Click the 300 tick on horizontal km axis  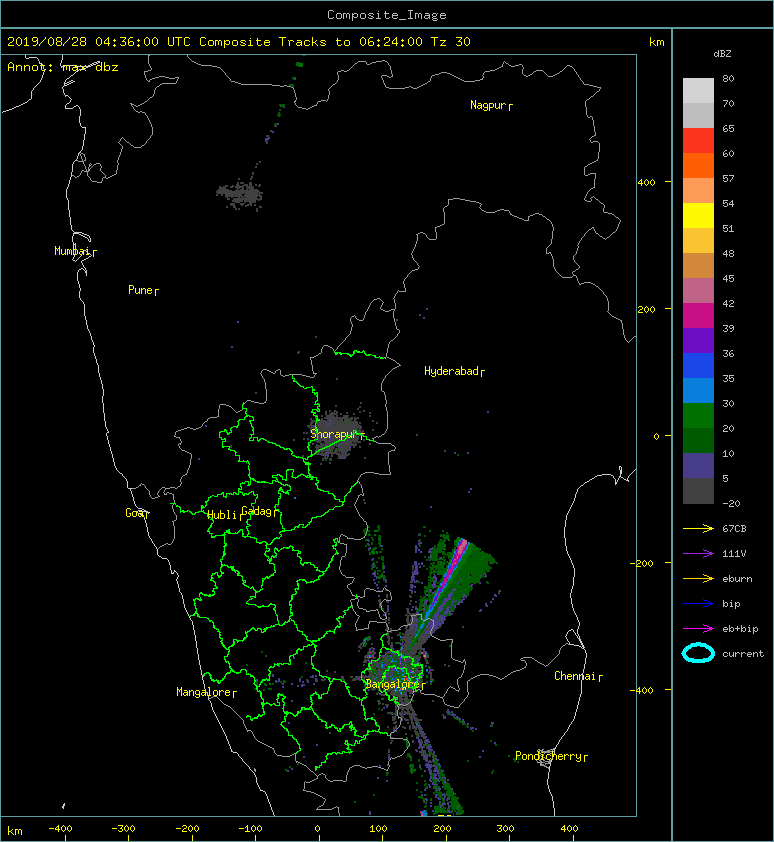click(505, 829)
